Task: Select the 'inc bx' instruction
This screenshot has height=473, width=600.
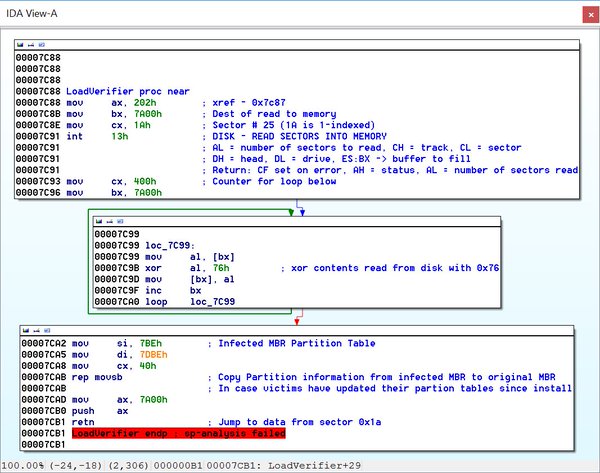Action: (173, 291)
